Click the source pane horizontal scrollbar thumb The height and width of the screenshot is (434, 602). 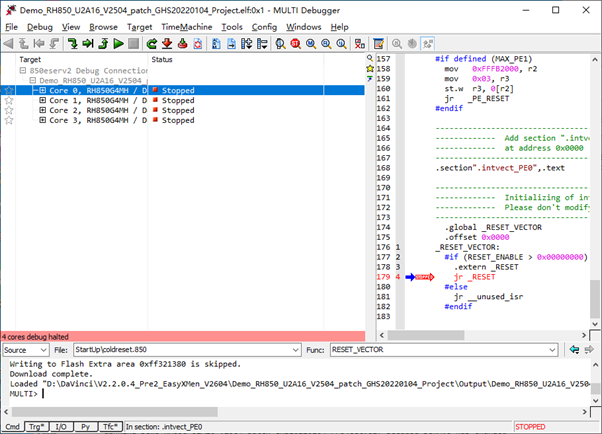[x=426, y=335]
